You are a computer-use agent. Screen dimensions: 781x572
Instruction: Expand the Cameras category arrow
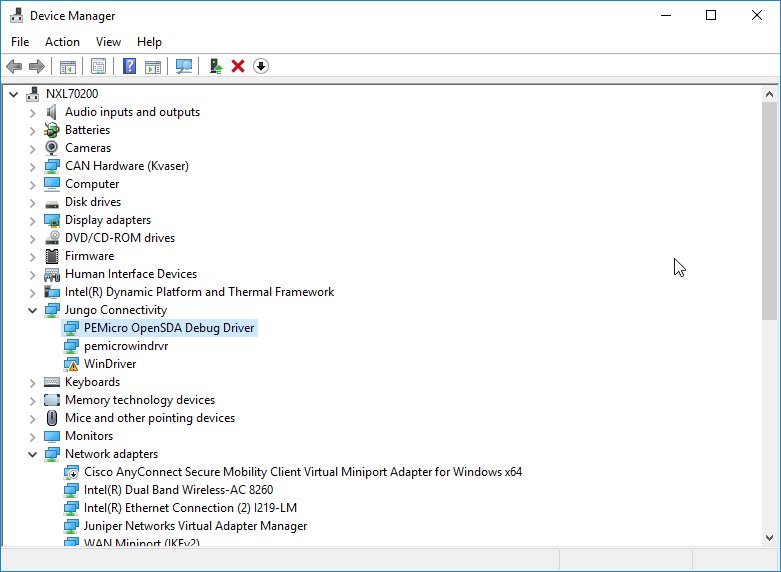click(32, 148)
